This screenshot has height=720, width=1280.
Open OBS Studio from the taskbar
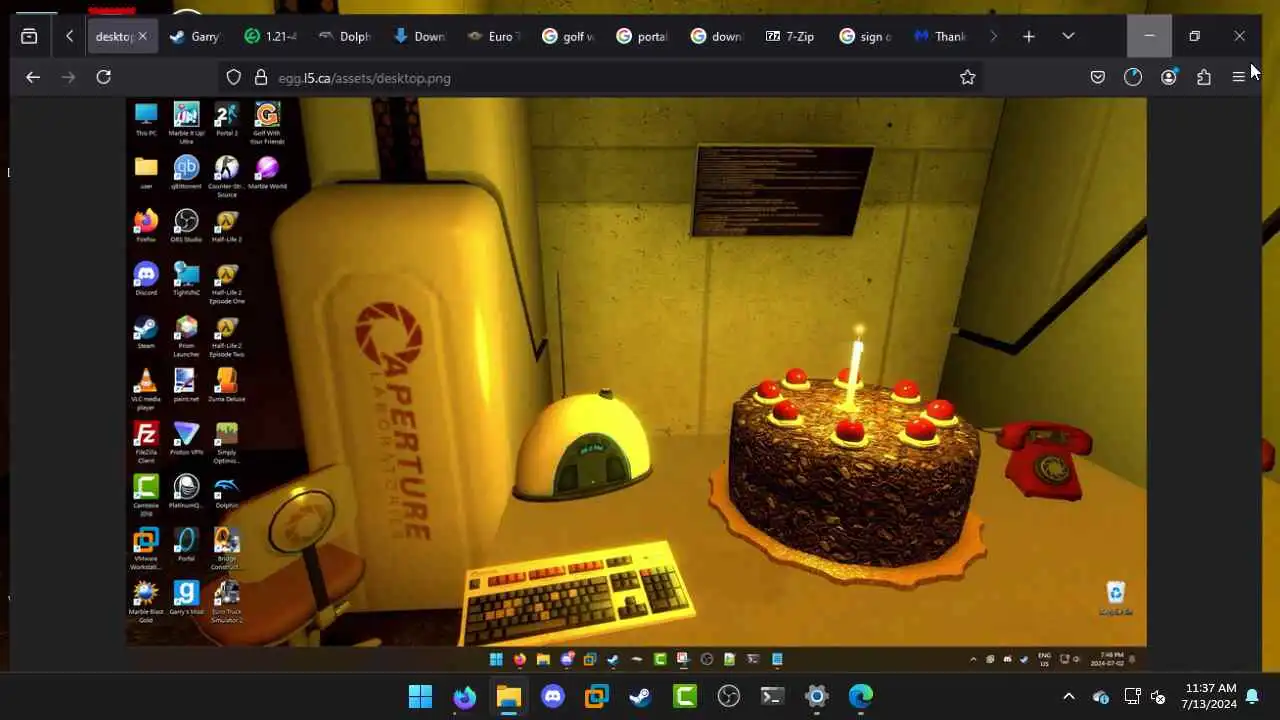(x=729, y=696)
